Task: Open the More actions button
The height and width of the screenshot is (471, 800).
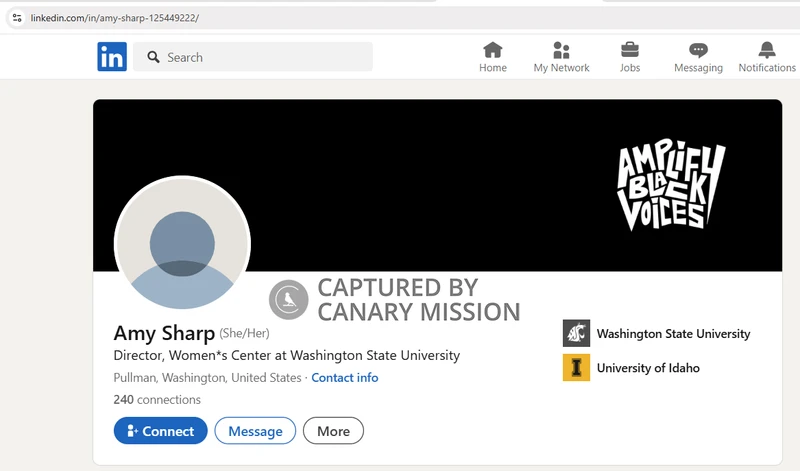Action: tap(333, 431)
